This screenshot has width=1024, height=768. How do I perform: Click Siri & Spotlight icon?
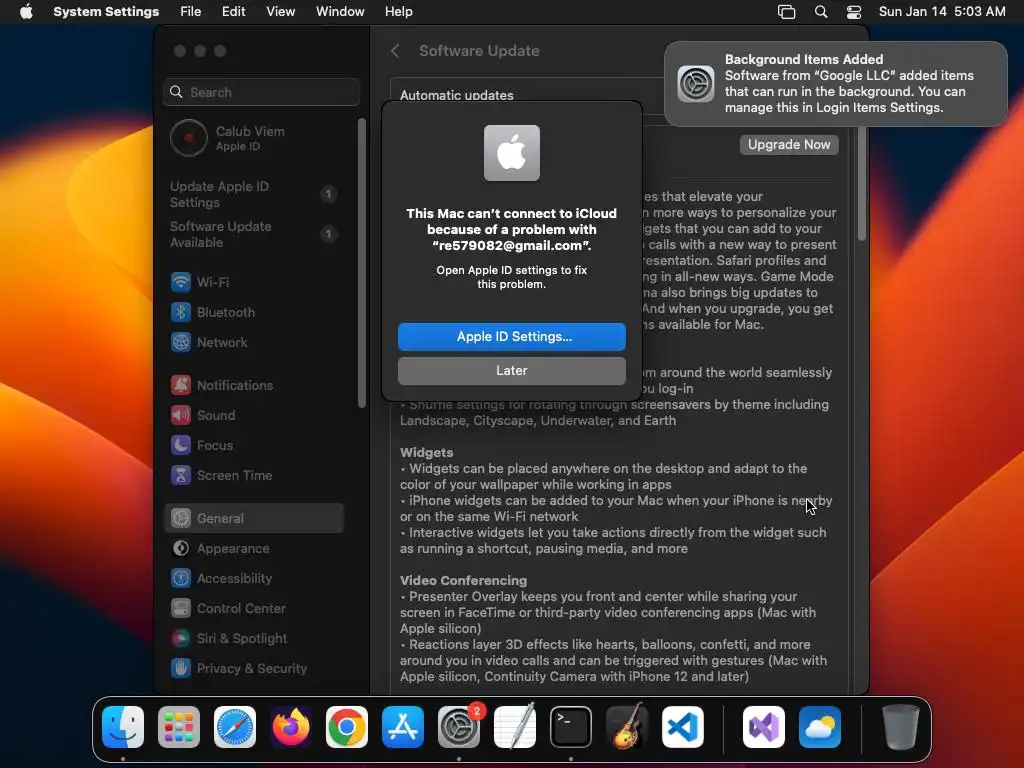(181, 639)
